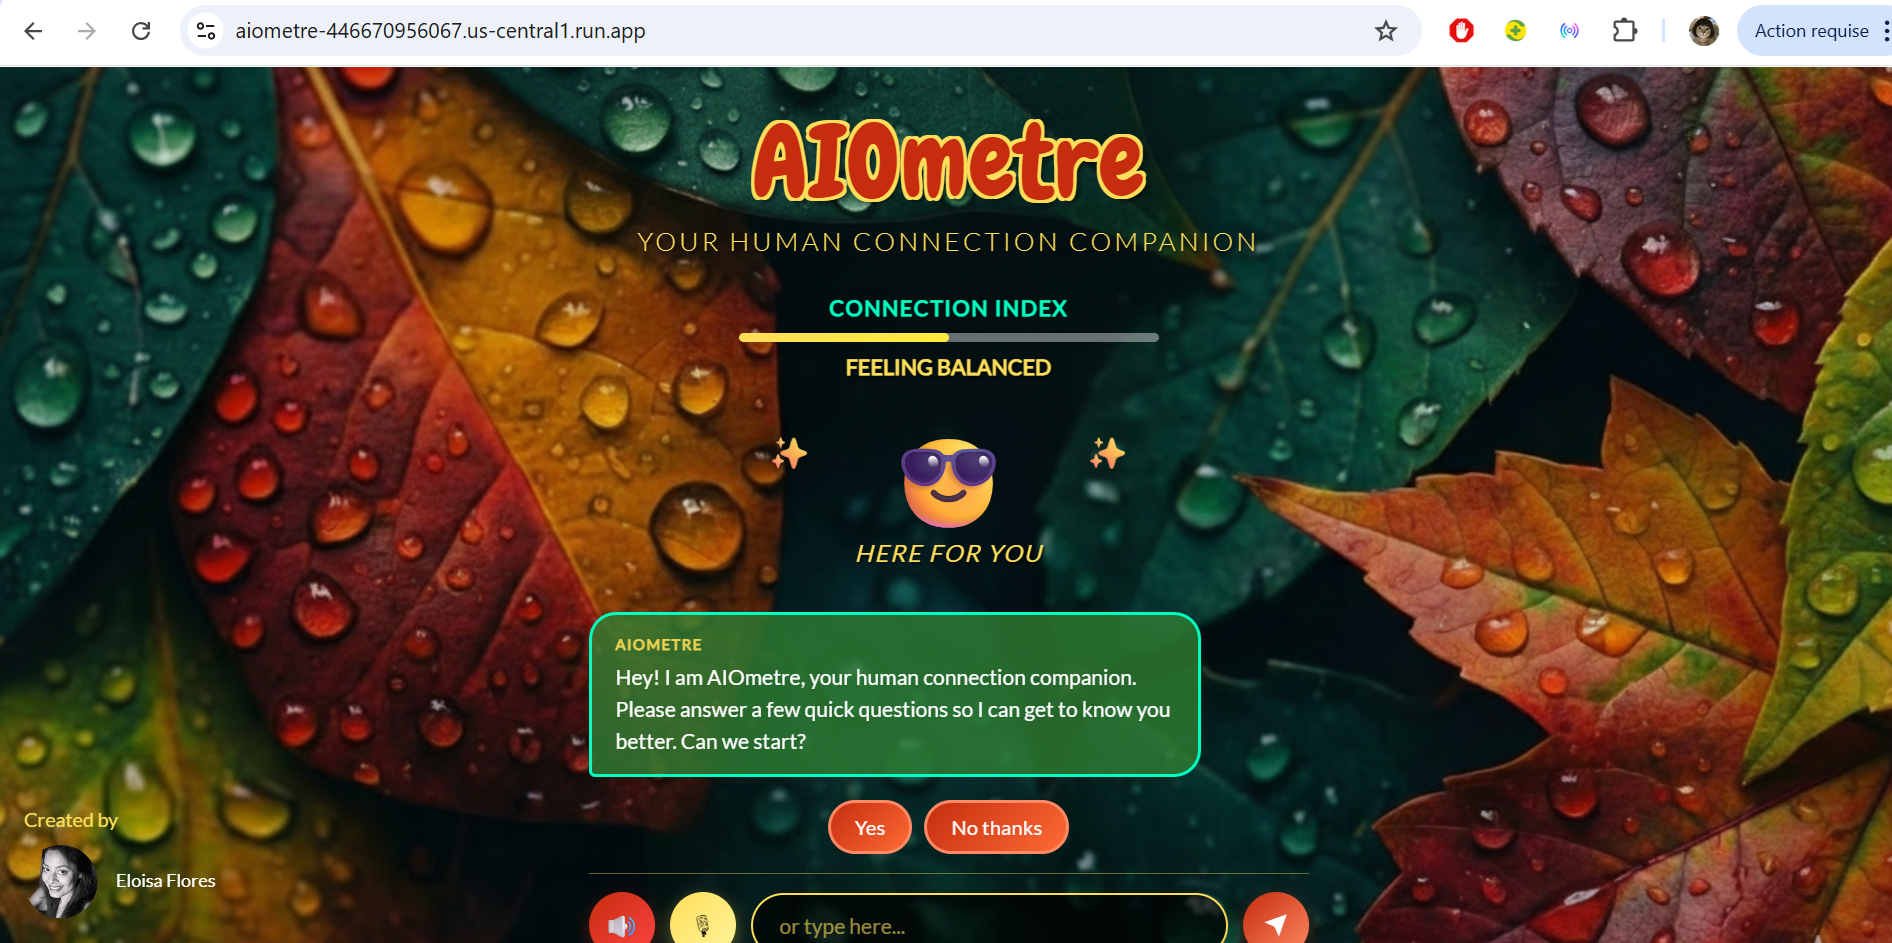Choose the No thanks button
Viewport: 1892px width, 943px height.
click(x=996, y=828)
